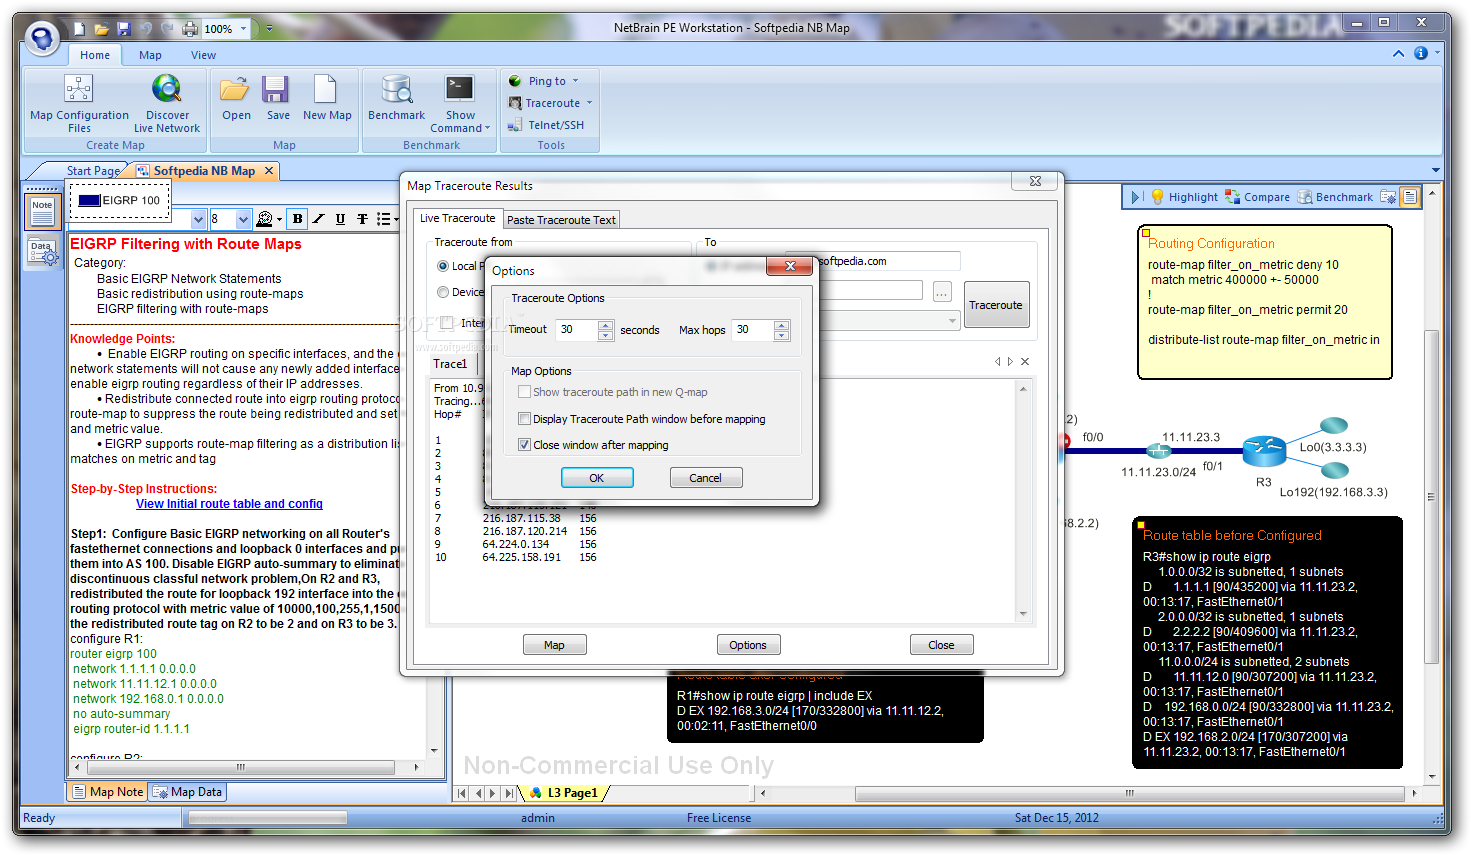Cancel the Options dialog

pos(705,478)
